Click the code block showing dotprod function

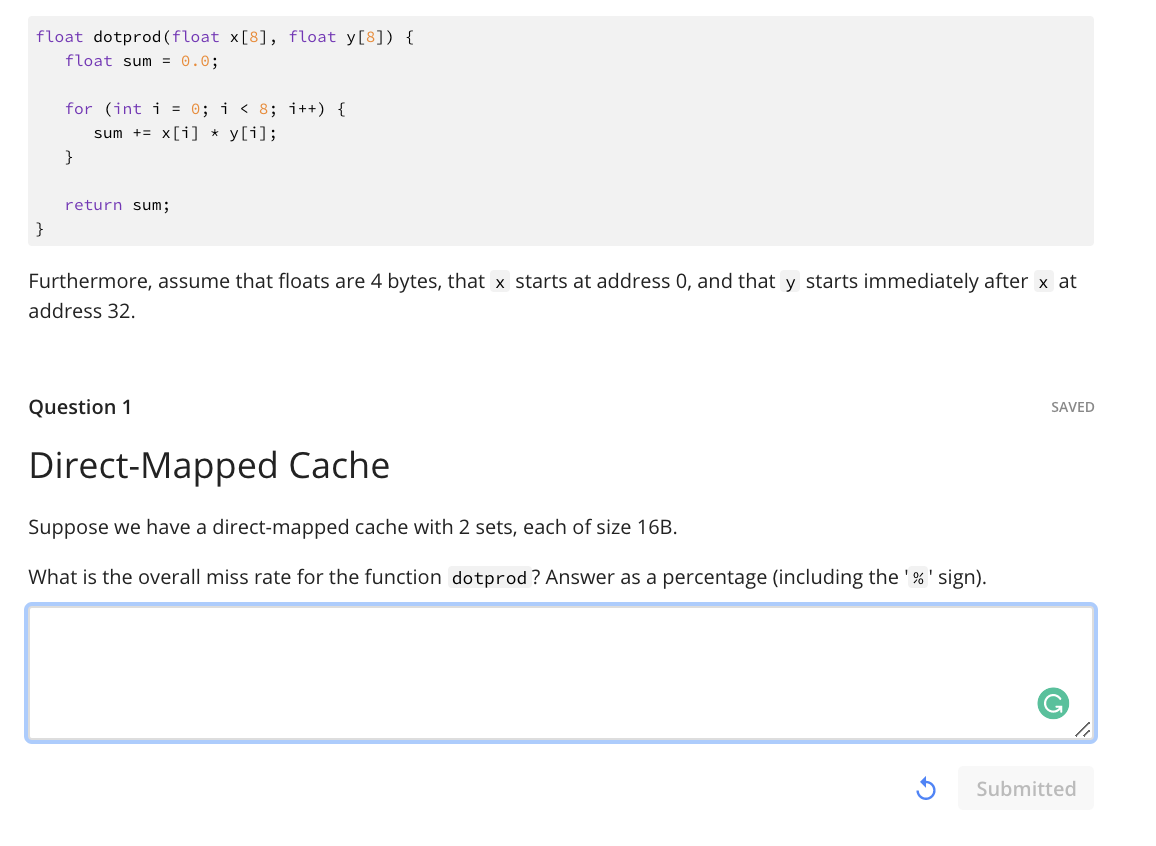560,130
